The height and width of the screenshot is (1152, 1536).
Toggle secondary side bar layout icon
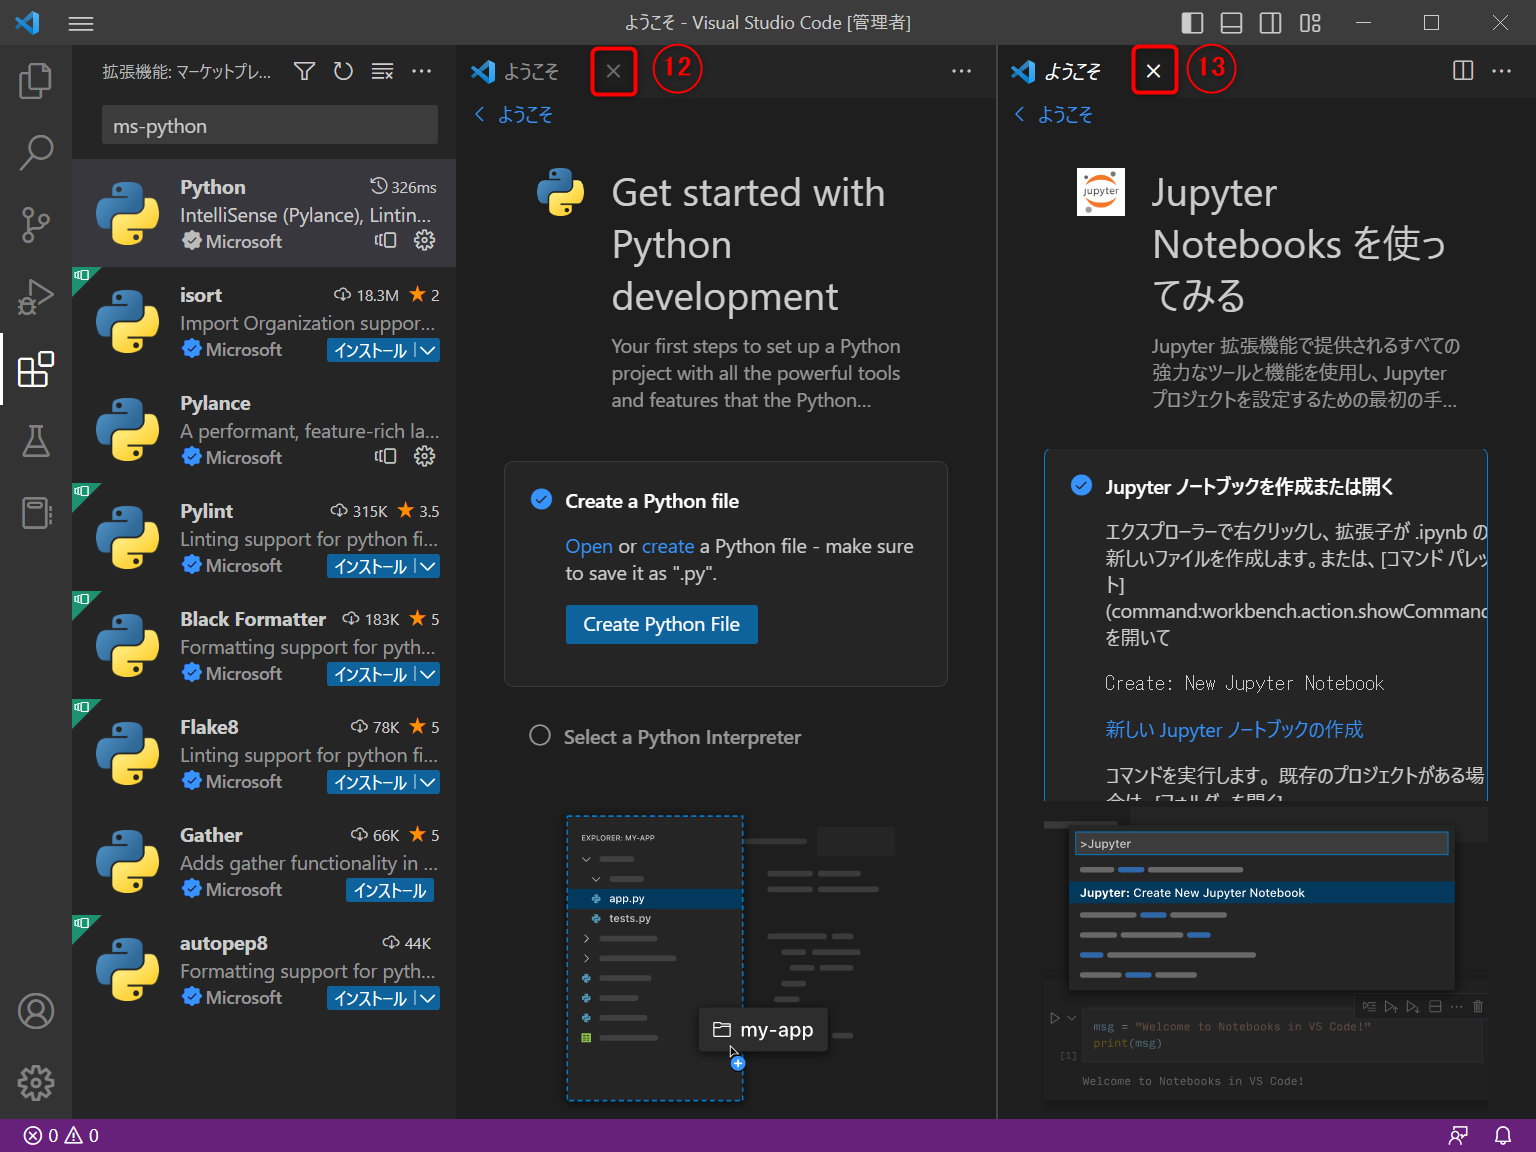(x=1271, y=23)
